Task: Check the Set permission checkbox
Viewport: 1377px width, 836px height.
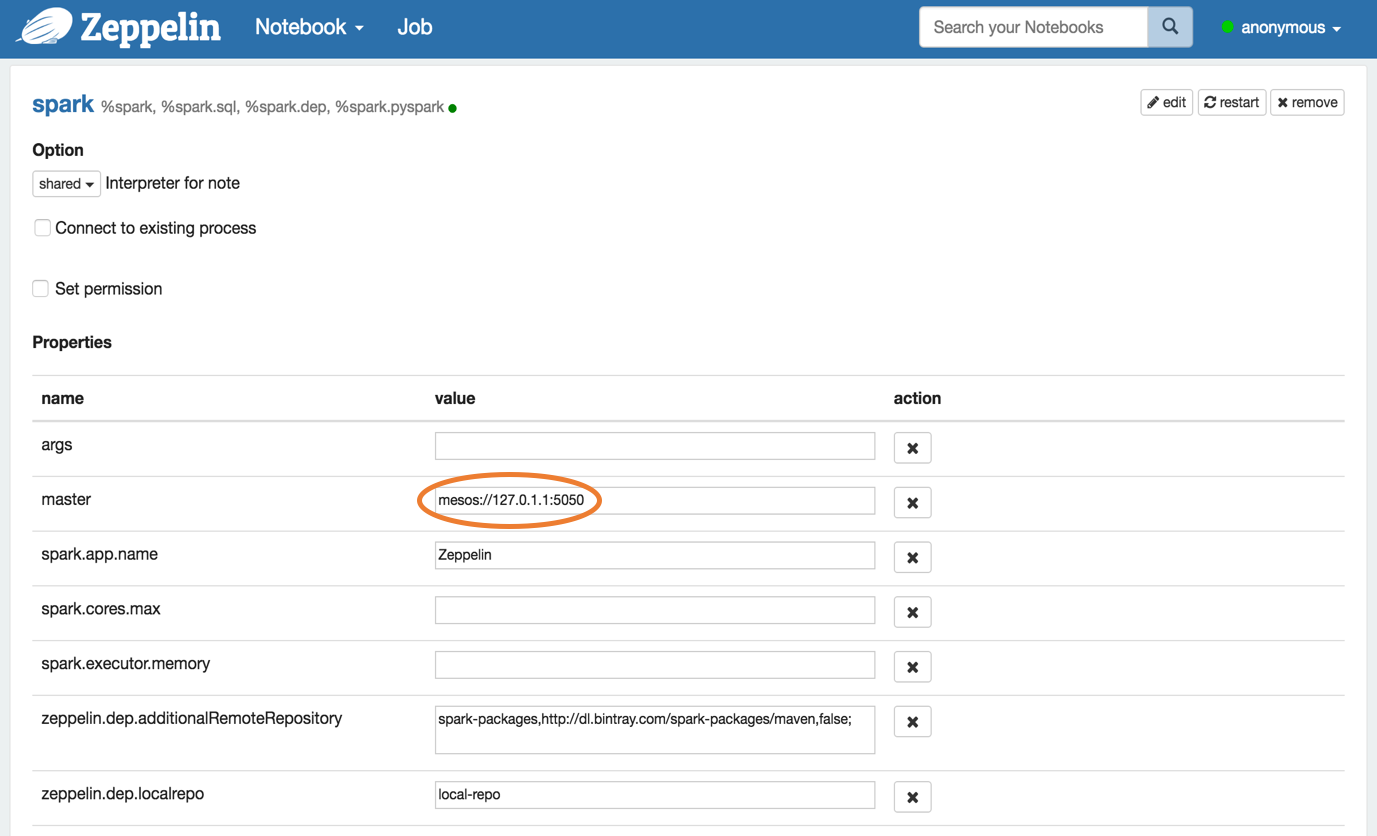Action: pos(41,289)
